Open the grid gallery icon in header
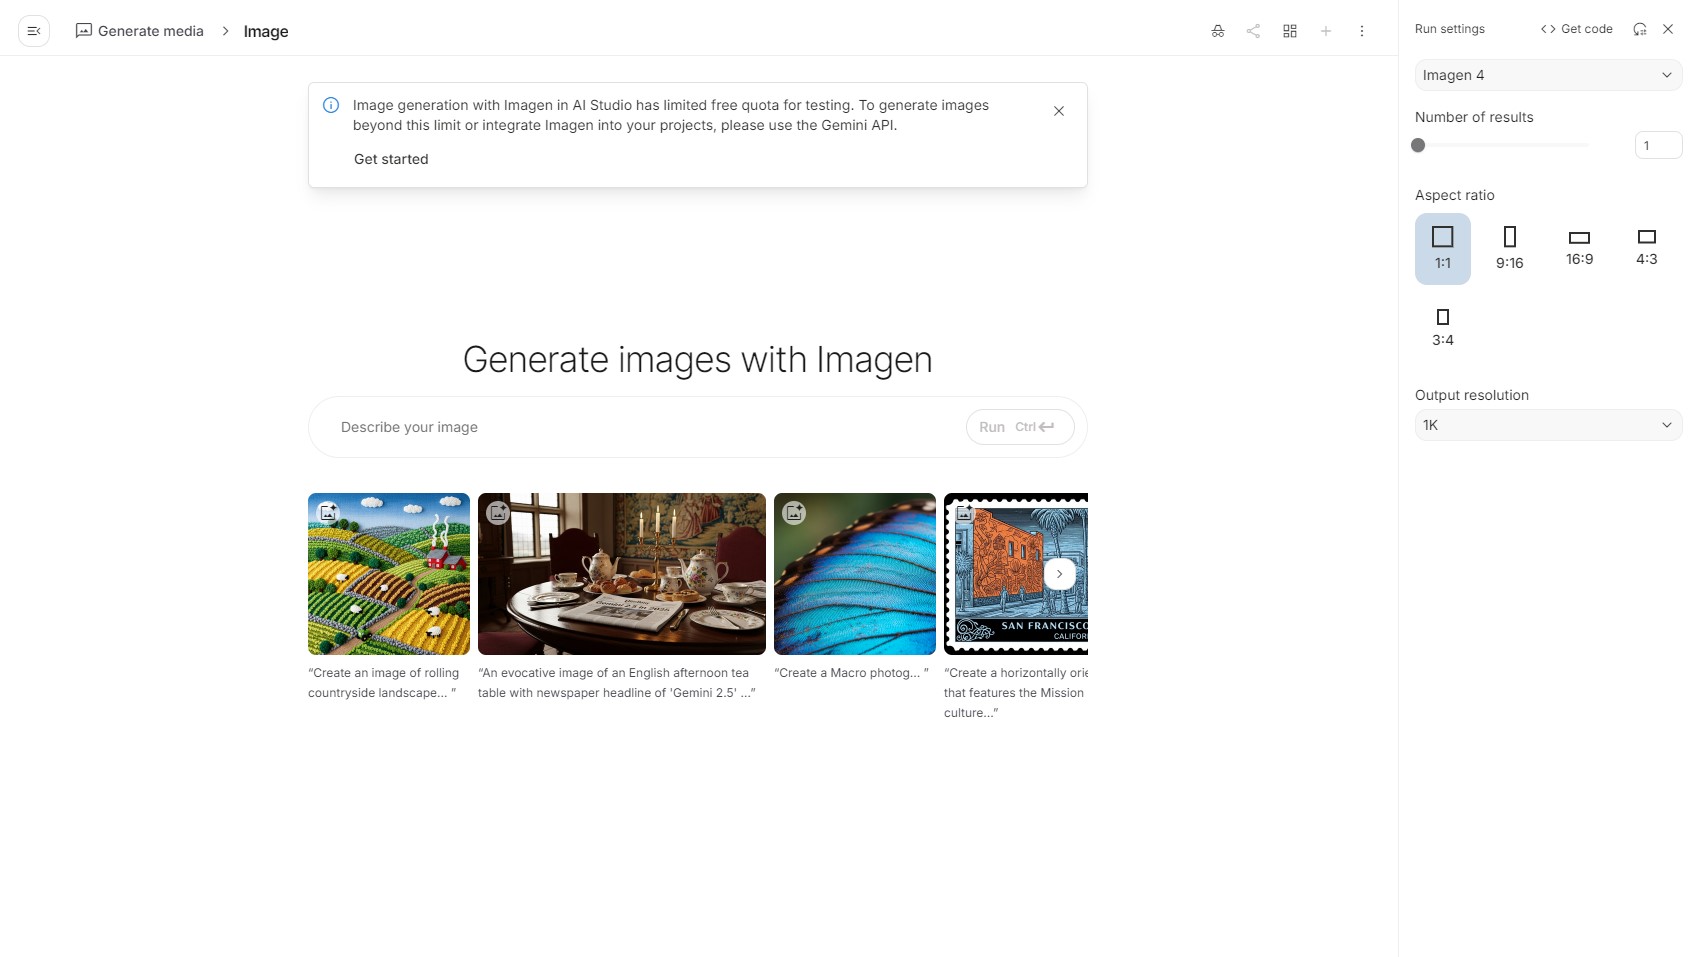This screenshot has height=957, width=1697. [1290, 31]
